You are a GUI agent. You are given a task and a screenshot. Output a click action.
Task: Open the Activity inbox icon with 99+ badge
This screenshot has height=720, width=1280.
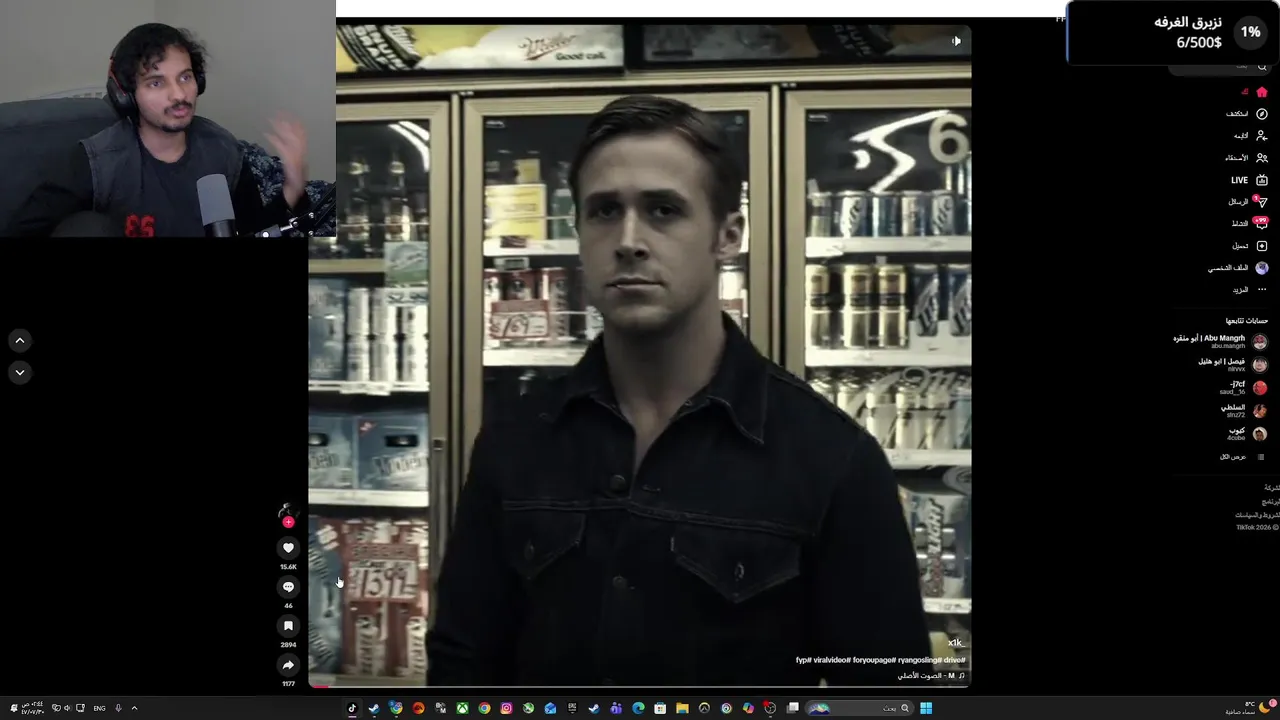click(1261, 224)
